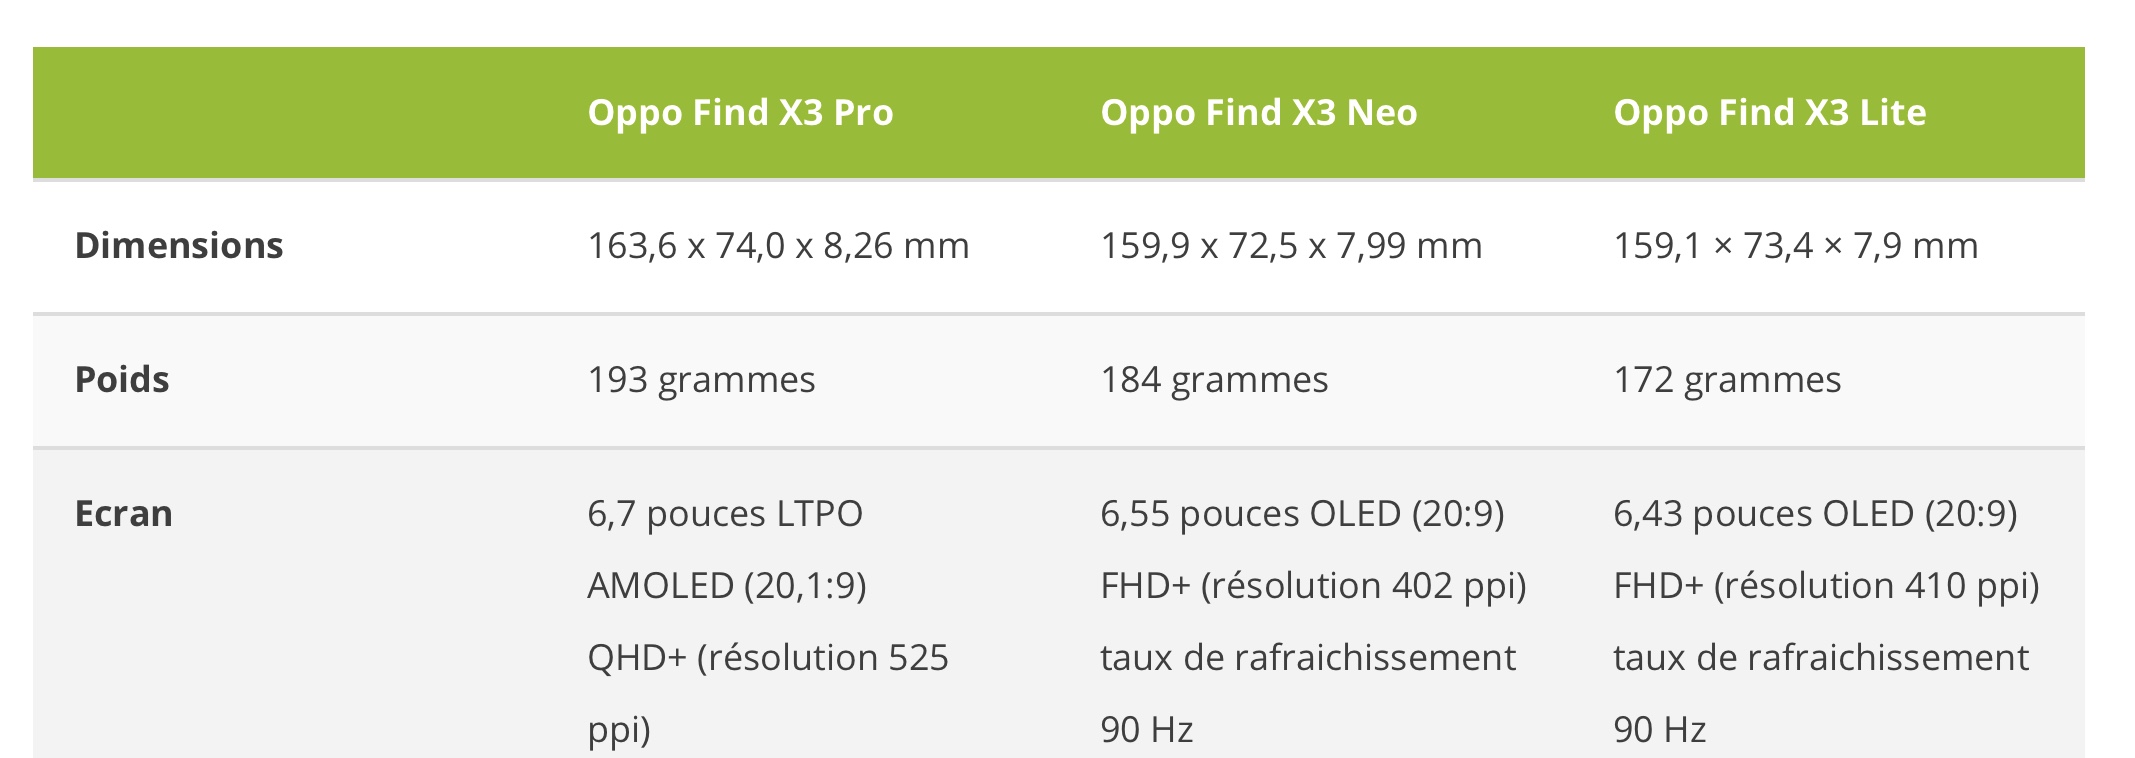Select the Ecran row label

coord(124,514)
